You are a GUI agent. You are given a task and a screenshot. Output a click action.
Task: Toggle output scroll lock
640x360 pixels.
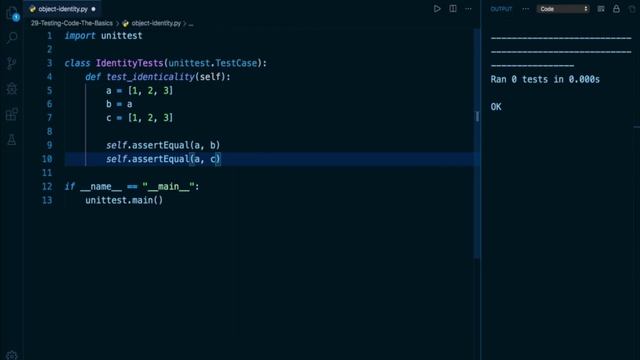pyautogui.click(x=616, y=9)
